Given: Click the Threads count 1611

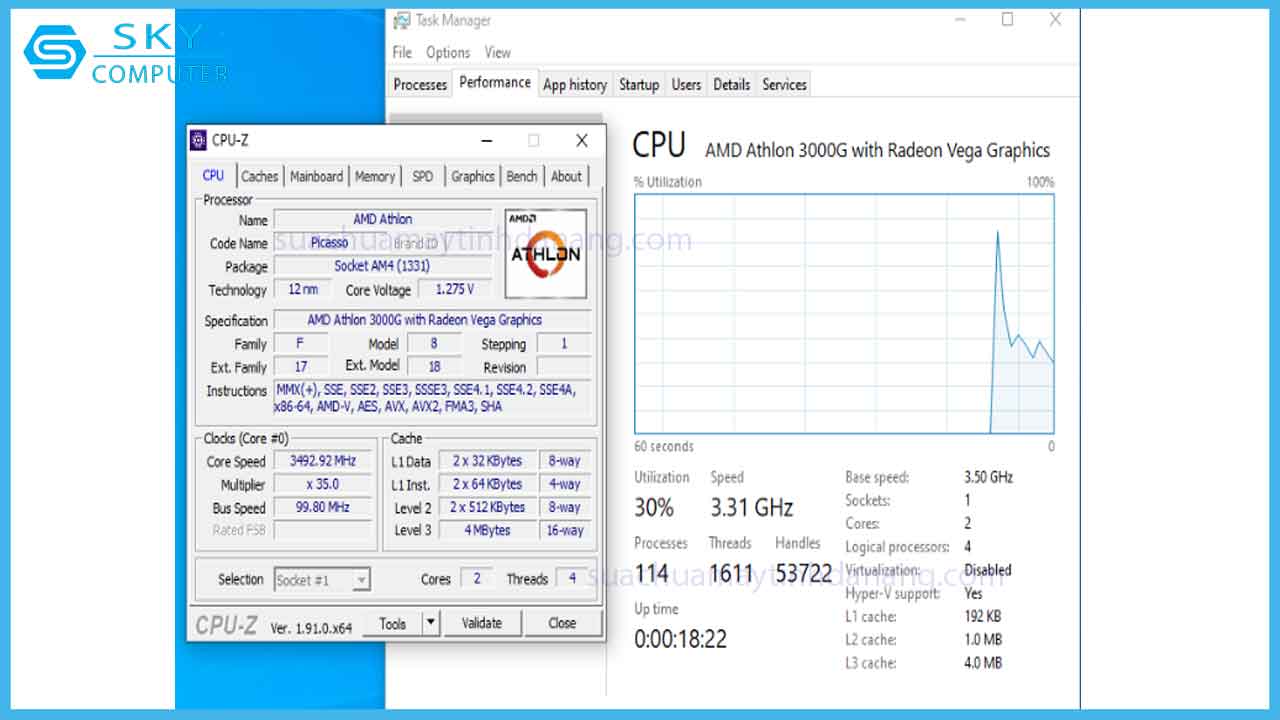Looking at the screenshot, I should 731,574.
